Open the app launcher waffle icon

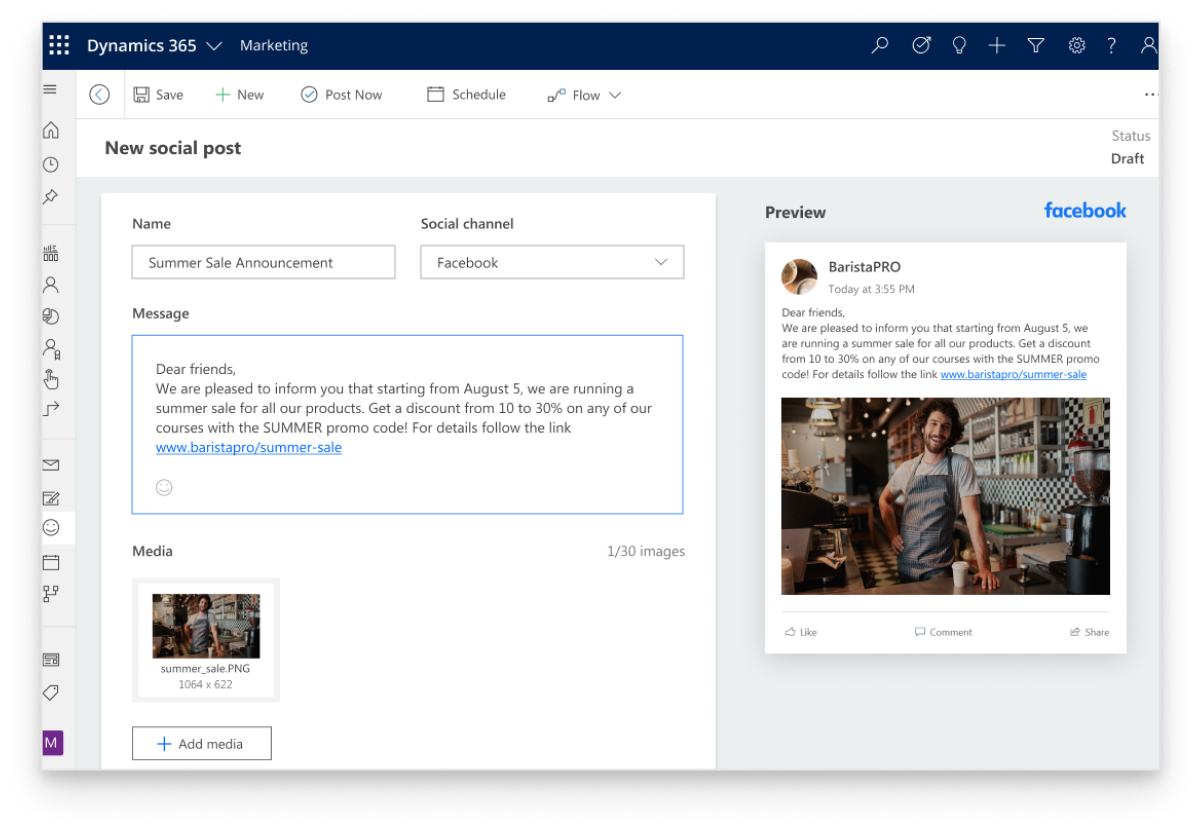pyautogui.click(x=59, y=45)
